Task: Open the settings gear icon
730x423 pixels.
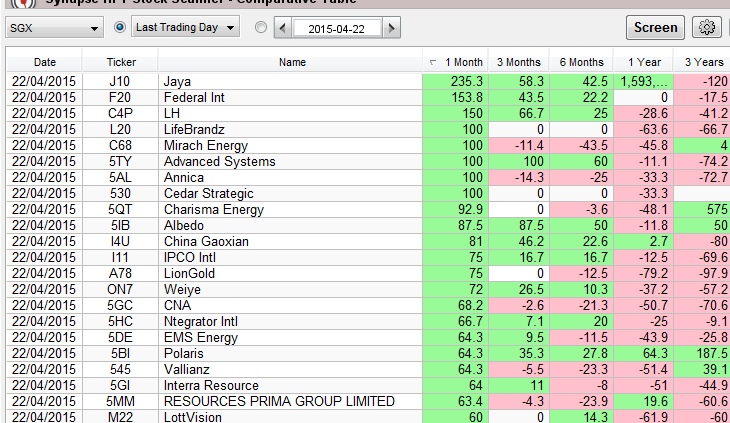Action: (708, 27)
